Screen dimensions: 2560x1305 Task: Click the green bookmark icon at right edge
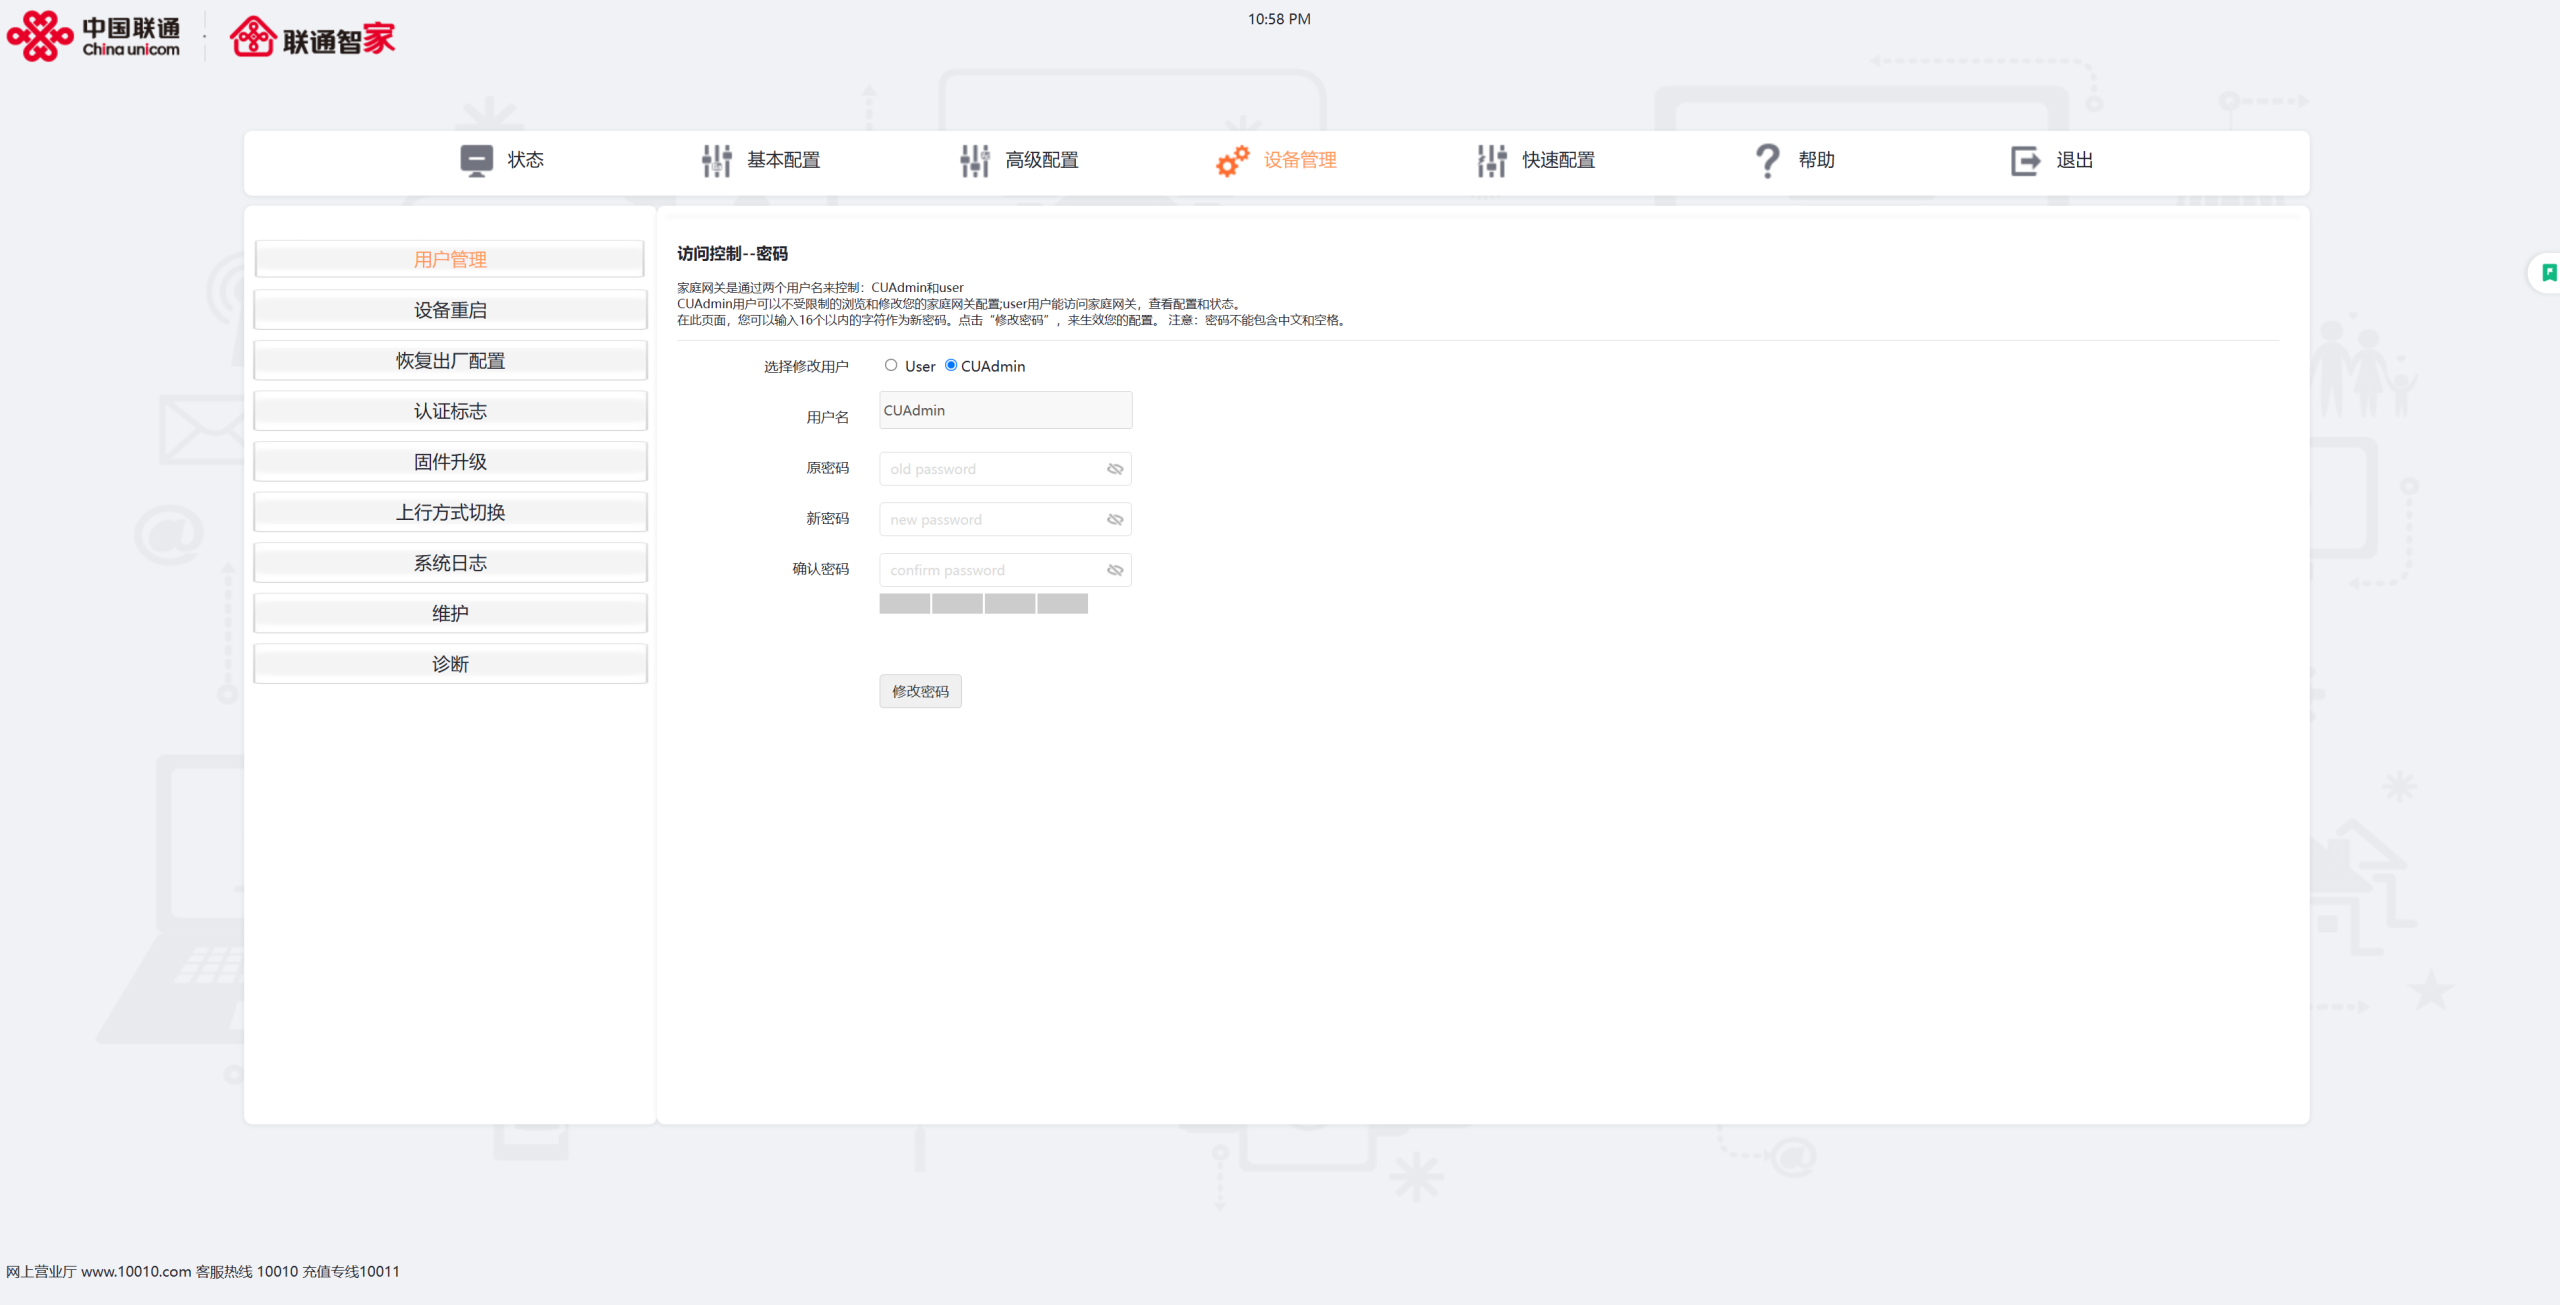pos(2549,272)
